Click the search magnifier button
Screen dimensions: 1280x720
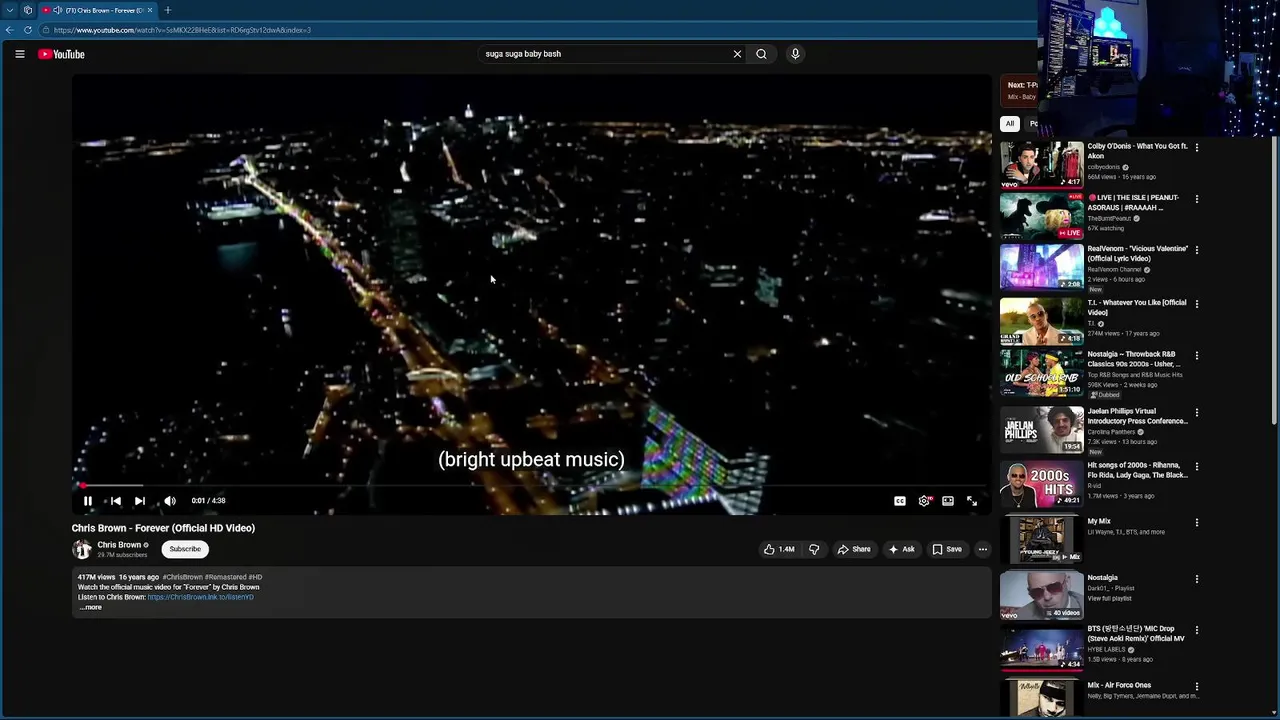pyautogui.click(x=761, y=54)
